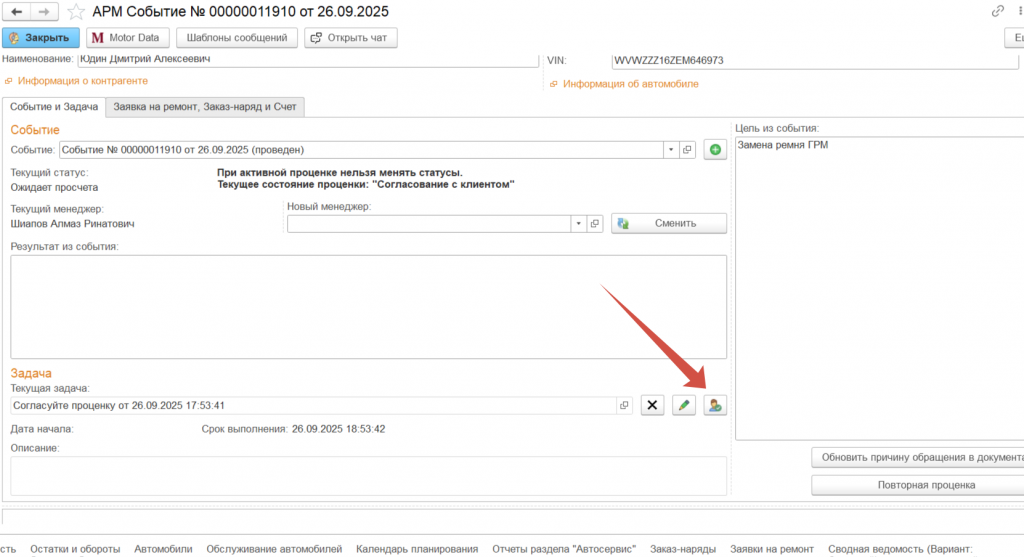Screen dimensions: 1024x557
Task: Open the current task via its open icon
Action: click(x=625, y=405)
